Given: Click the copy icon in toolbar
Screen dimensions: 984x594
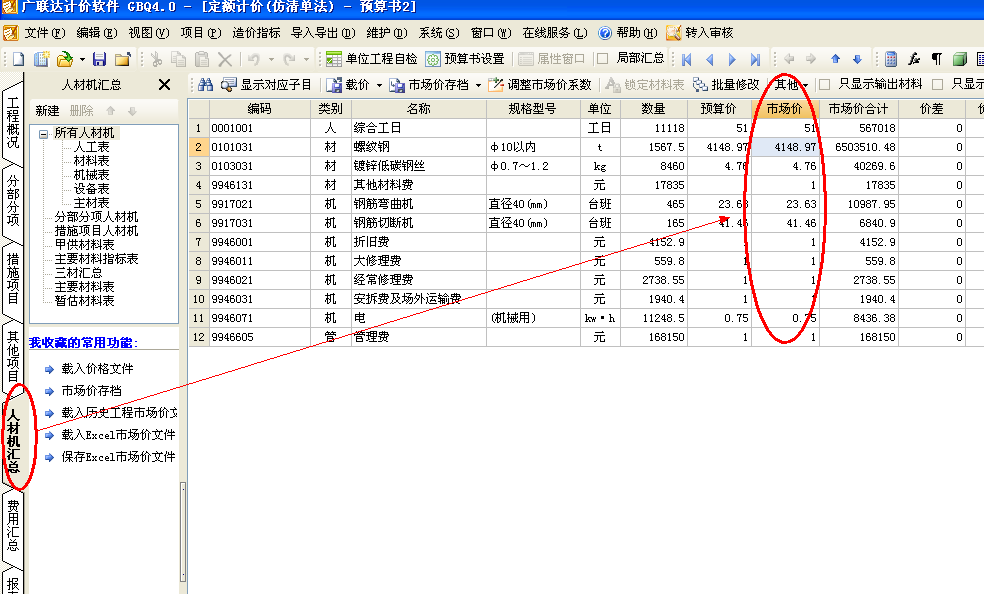Looking at the screenshot, I should 179,59.
